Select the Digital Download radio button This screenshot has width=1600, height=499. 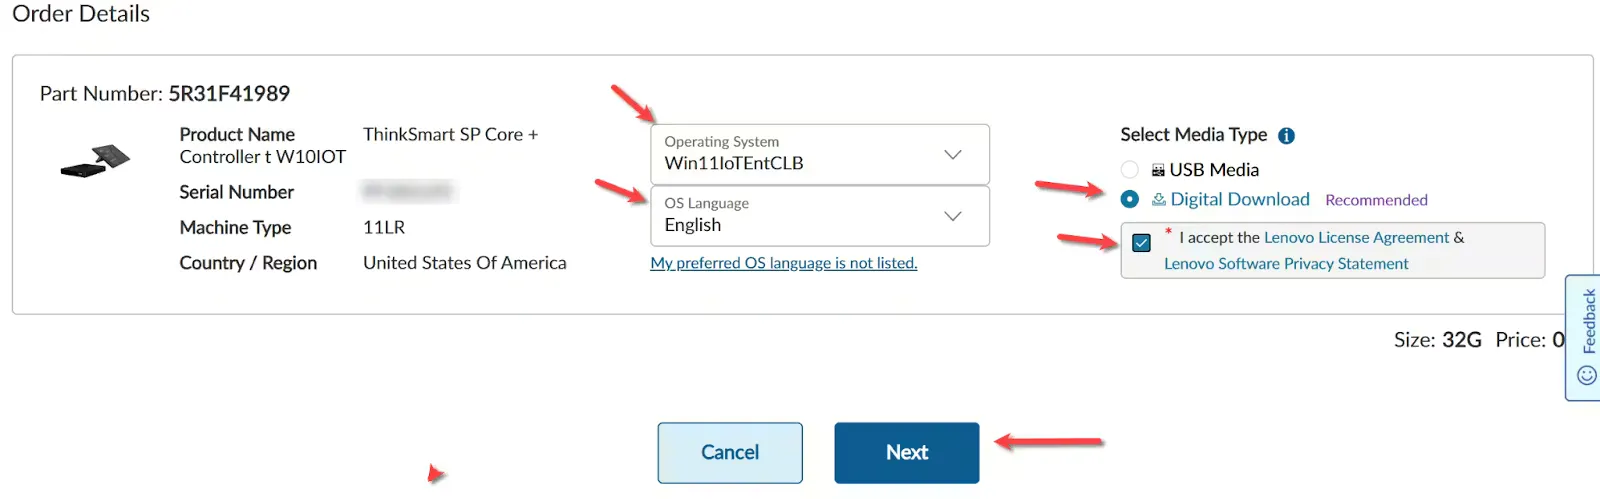click(x=1130, y=199)
